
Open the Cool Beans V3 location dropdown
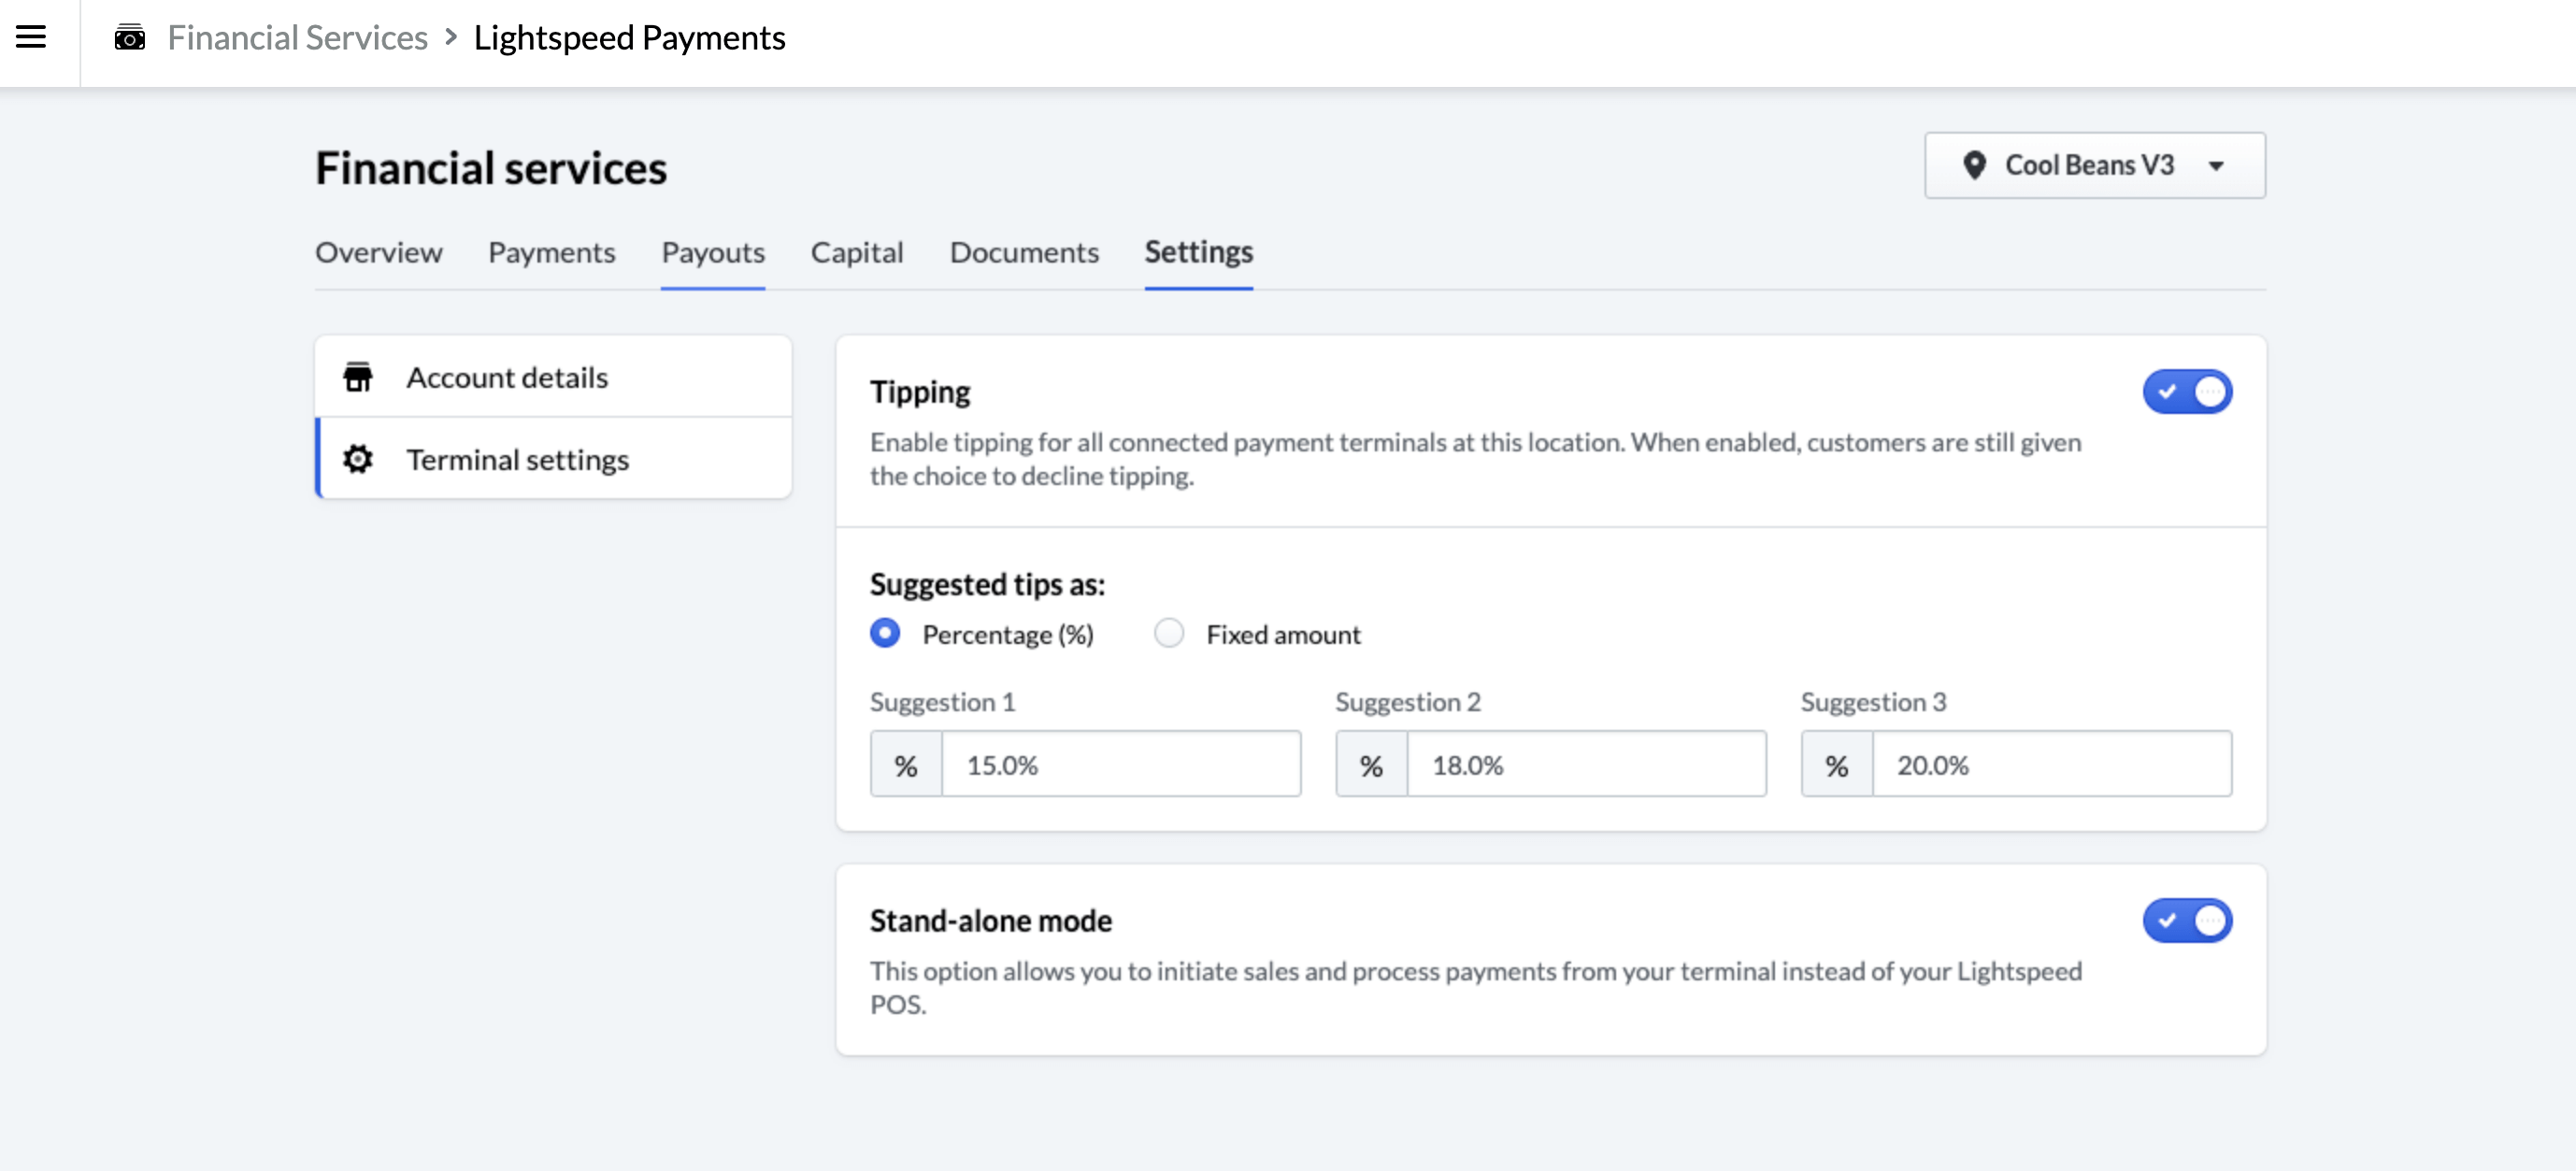(x=2094, y=165)
